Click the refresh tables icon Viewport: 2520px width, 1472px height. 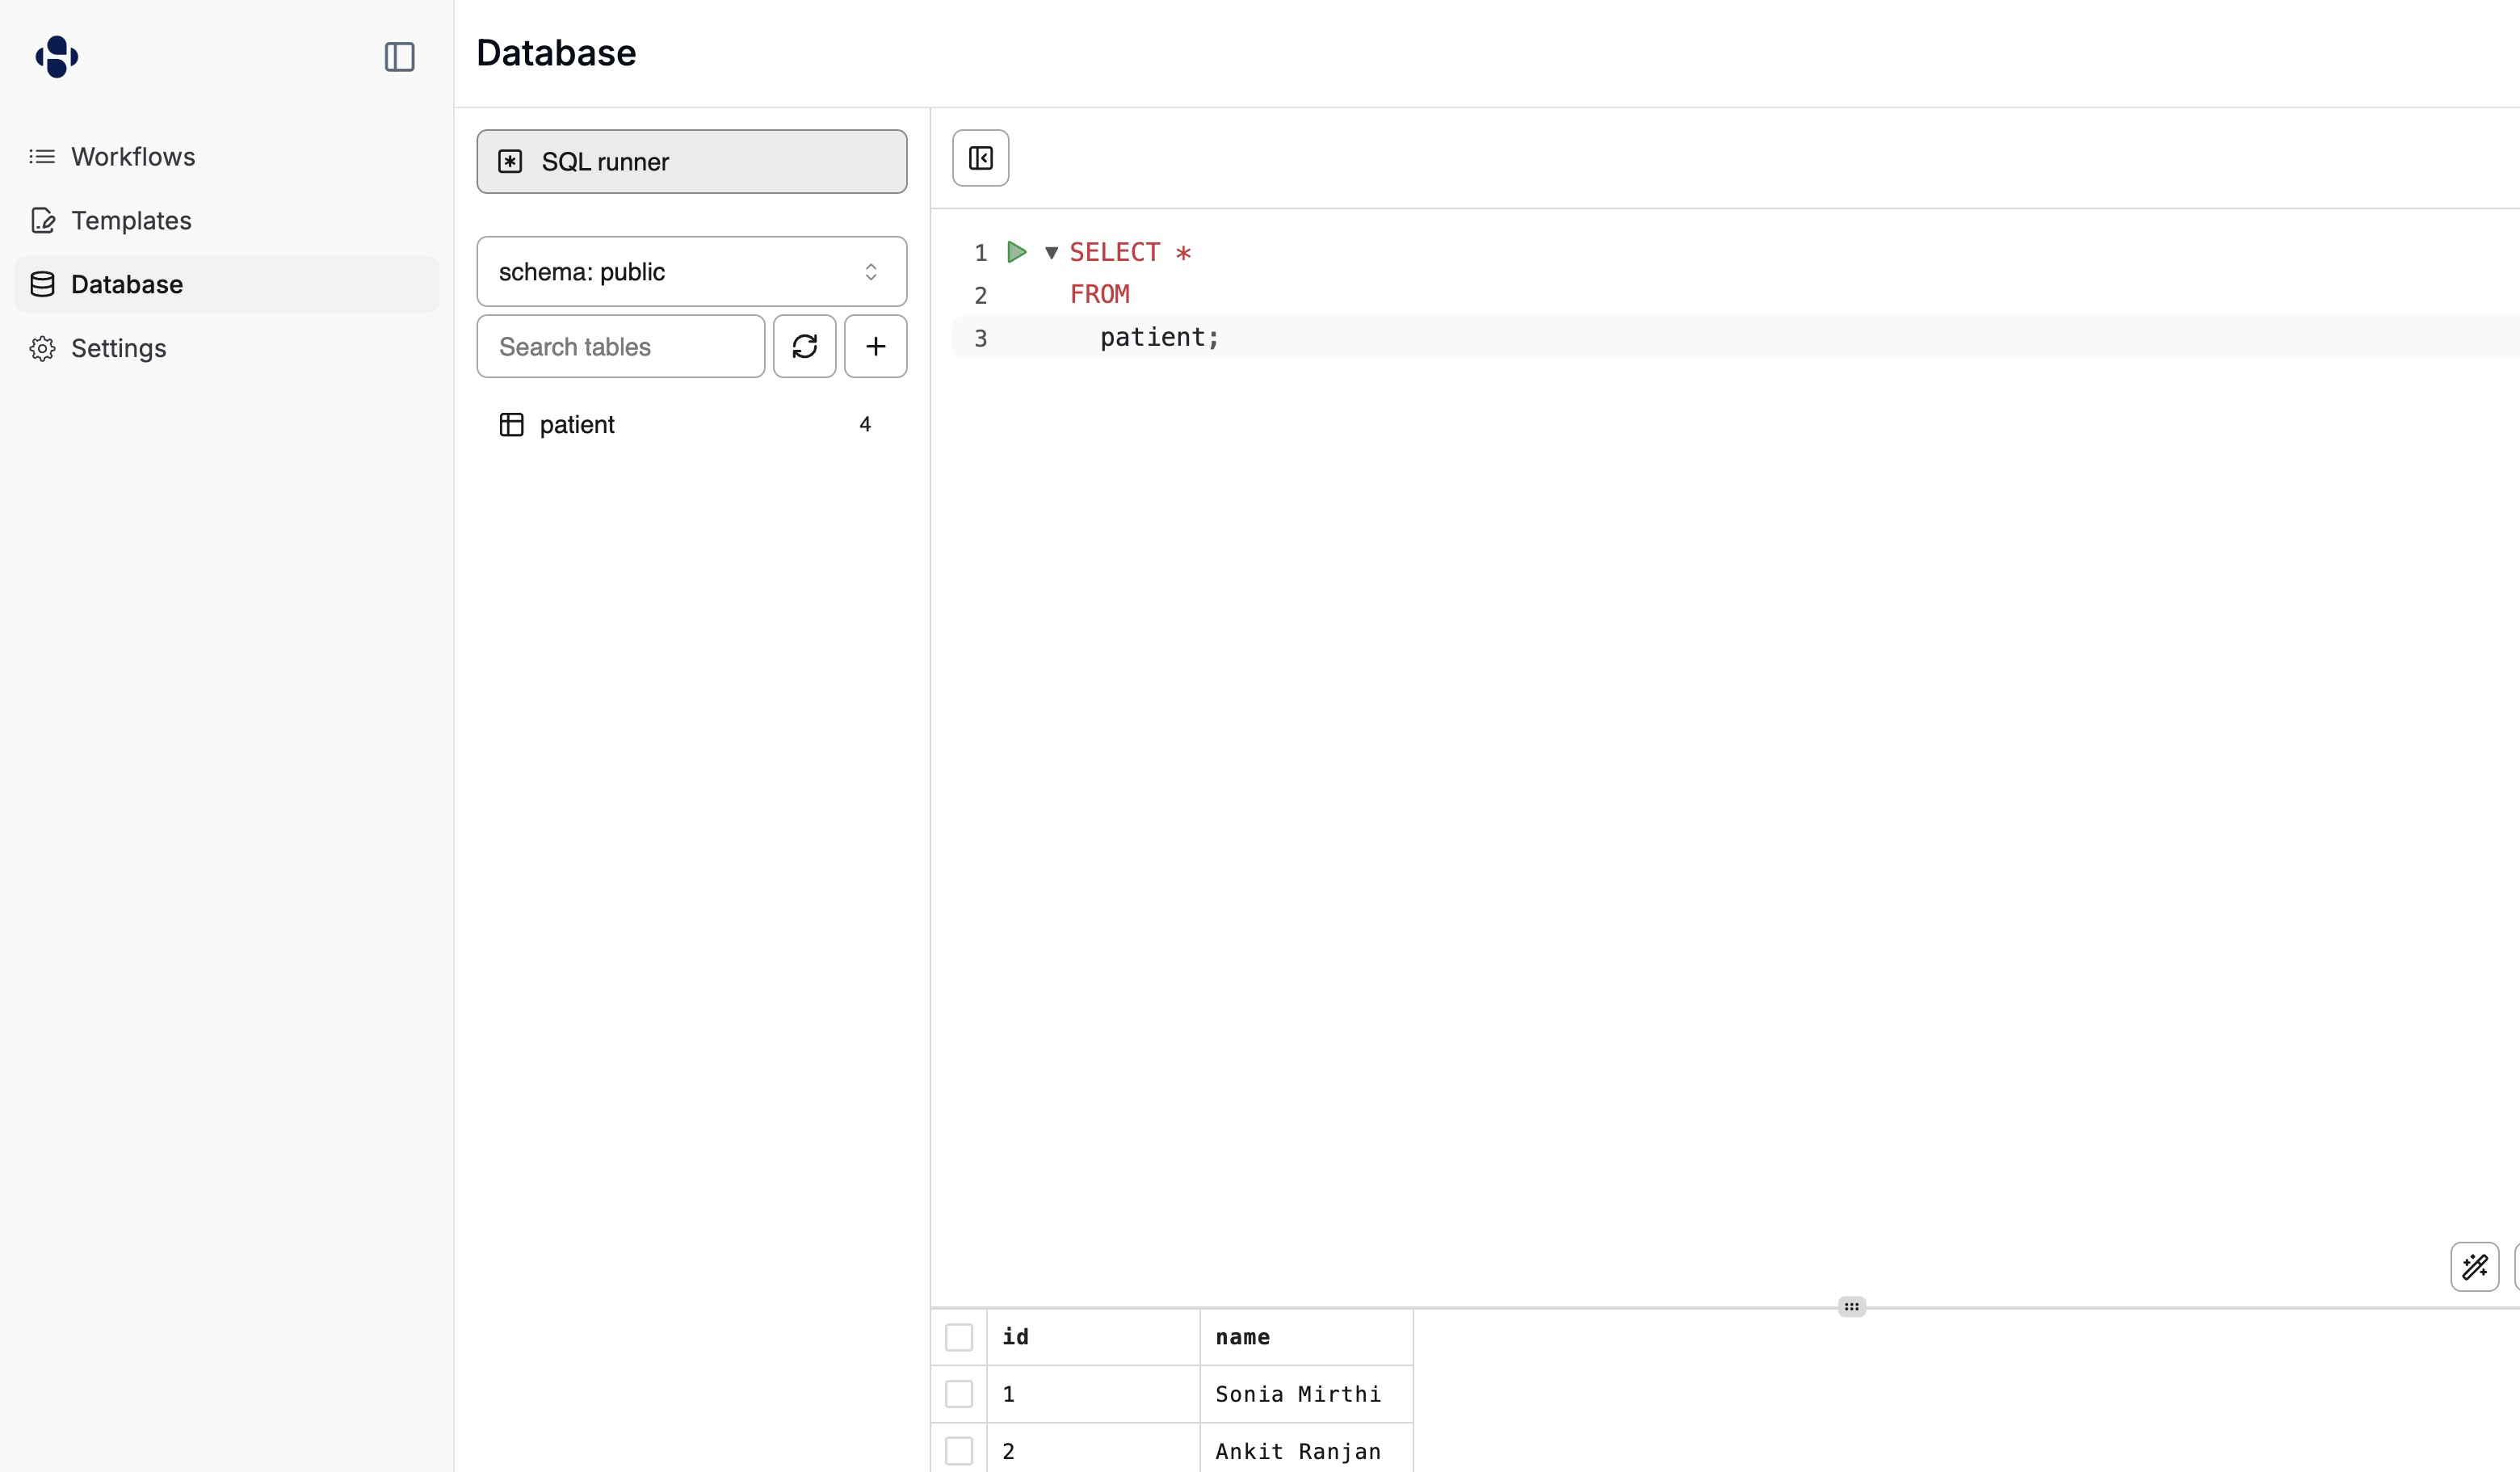804,346
